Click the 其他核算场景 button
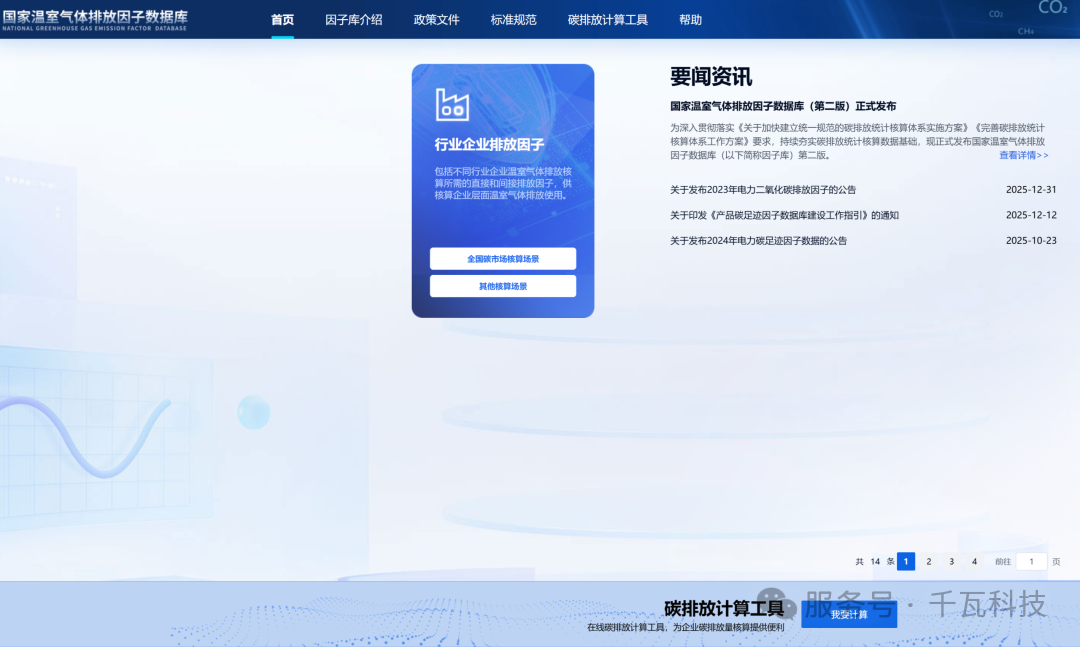Image resolution: width=1080 pixels, height=647 pixels. pos(503,286)
